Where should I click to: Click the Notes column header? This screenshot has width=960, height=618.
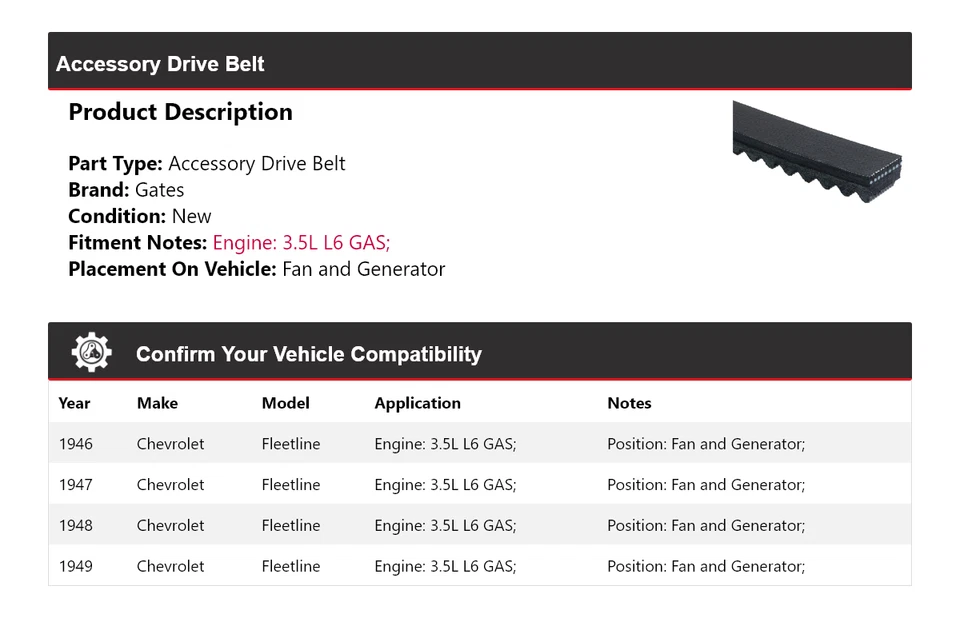click(x=629, y=403)
